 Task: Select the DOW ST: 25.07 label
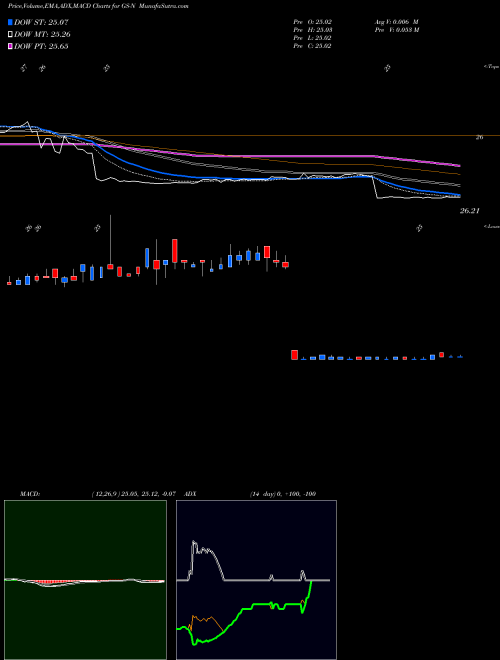(41, 22)
